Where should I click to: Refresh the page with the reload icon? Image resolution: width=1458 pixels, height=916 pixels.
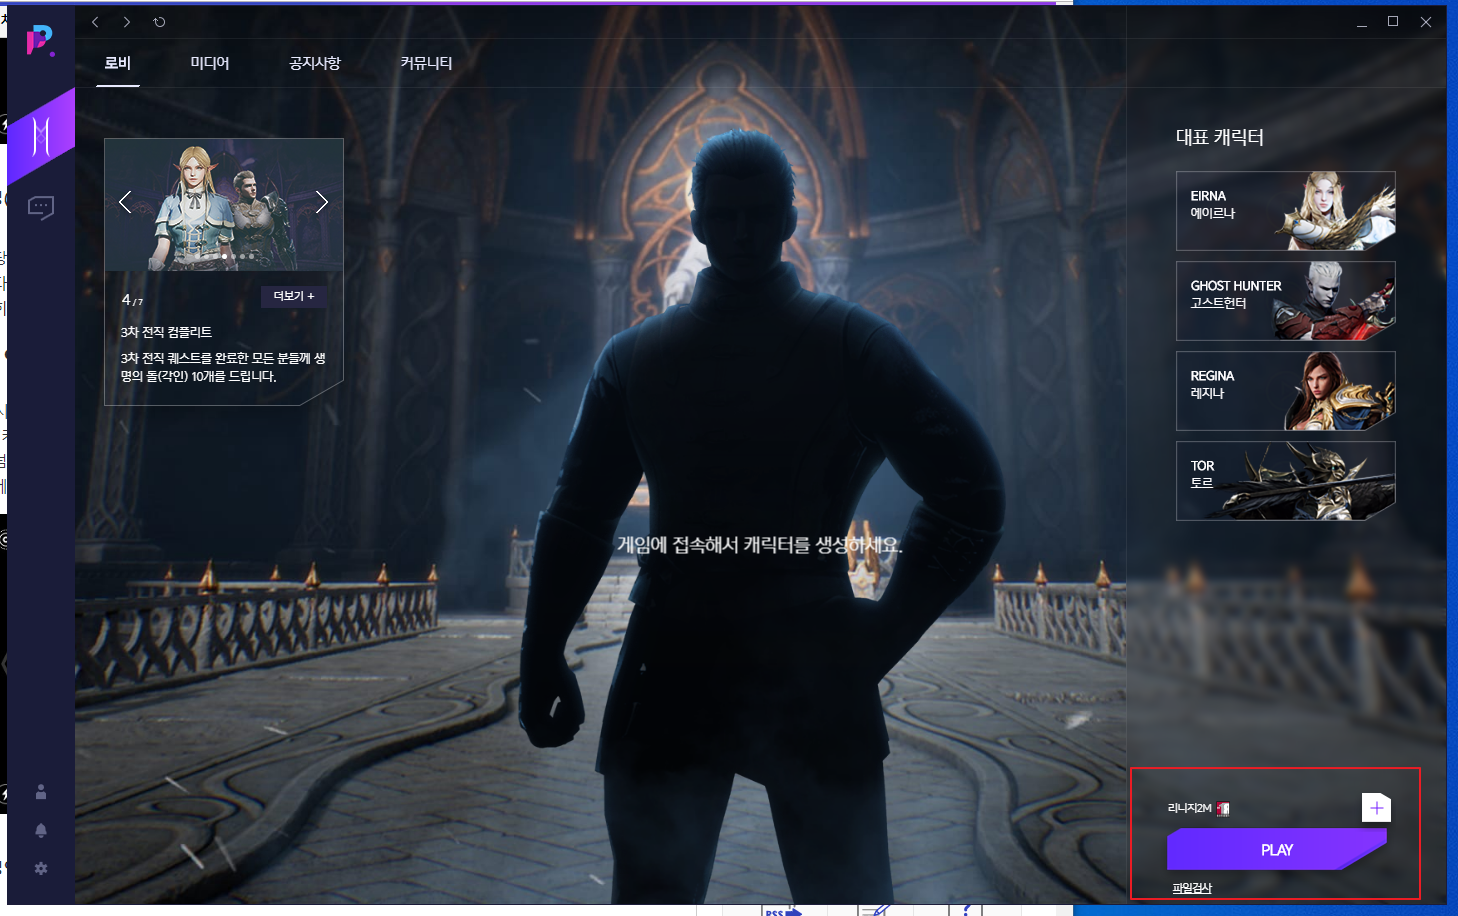(x=159, y=22)
